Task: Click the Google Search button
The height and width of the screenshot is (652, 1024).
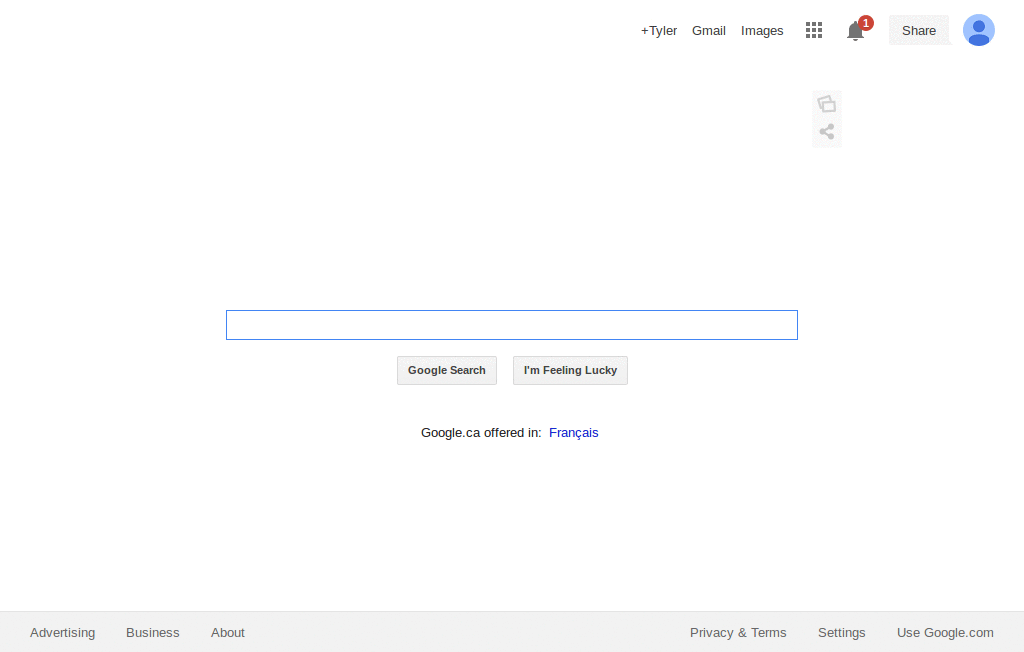Action: point(447,370)
